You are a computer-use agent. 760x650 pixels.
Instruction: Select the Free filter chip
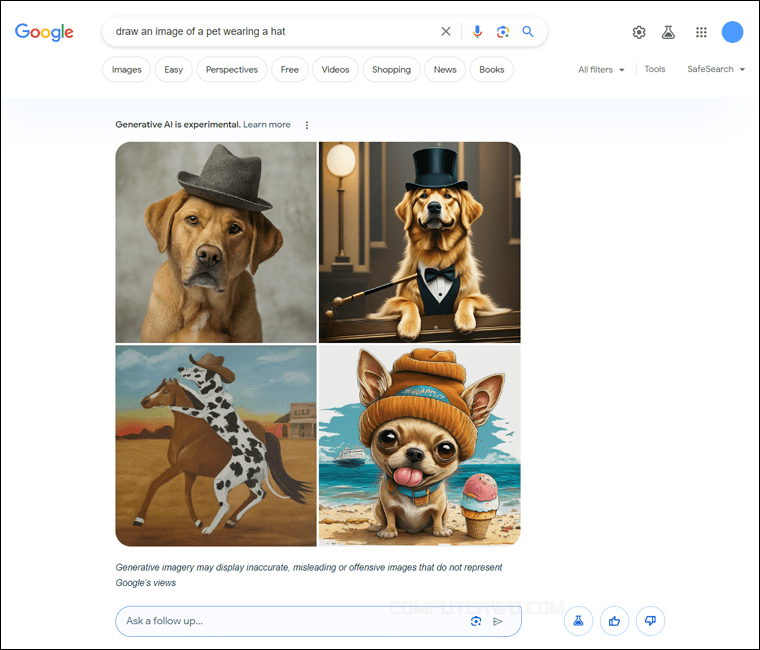coord(289,69)
